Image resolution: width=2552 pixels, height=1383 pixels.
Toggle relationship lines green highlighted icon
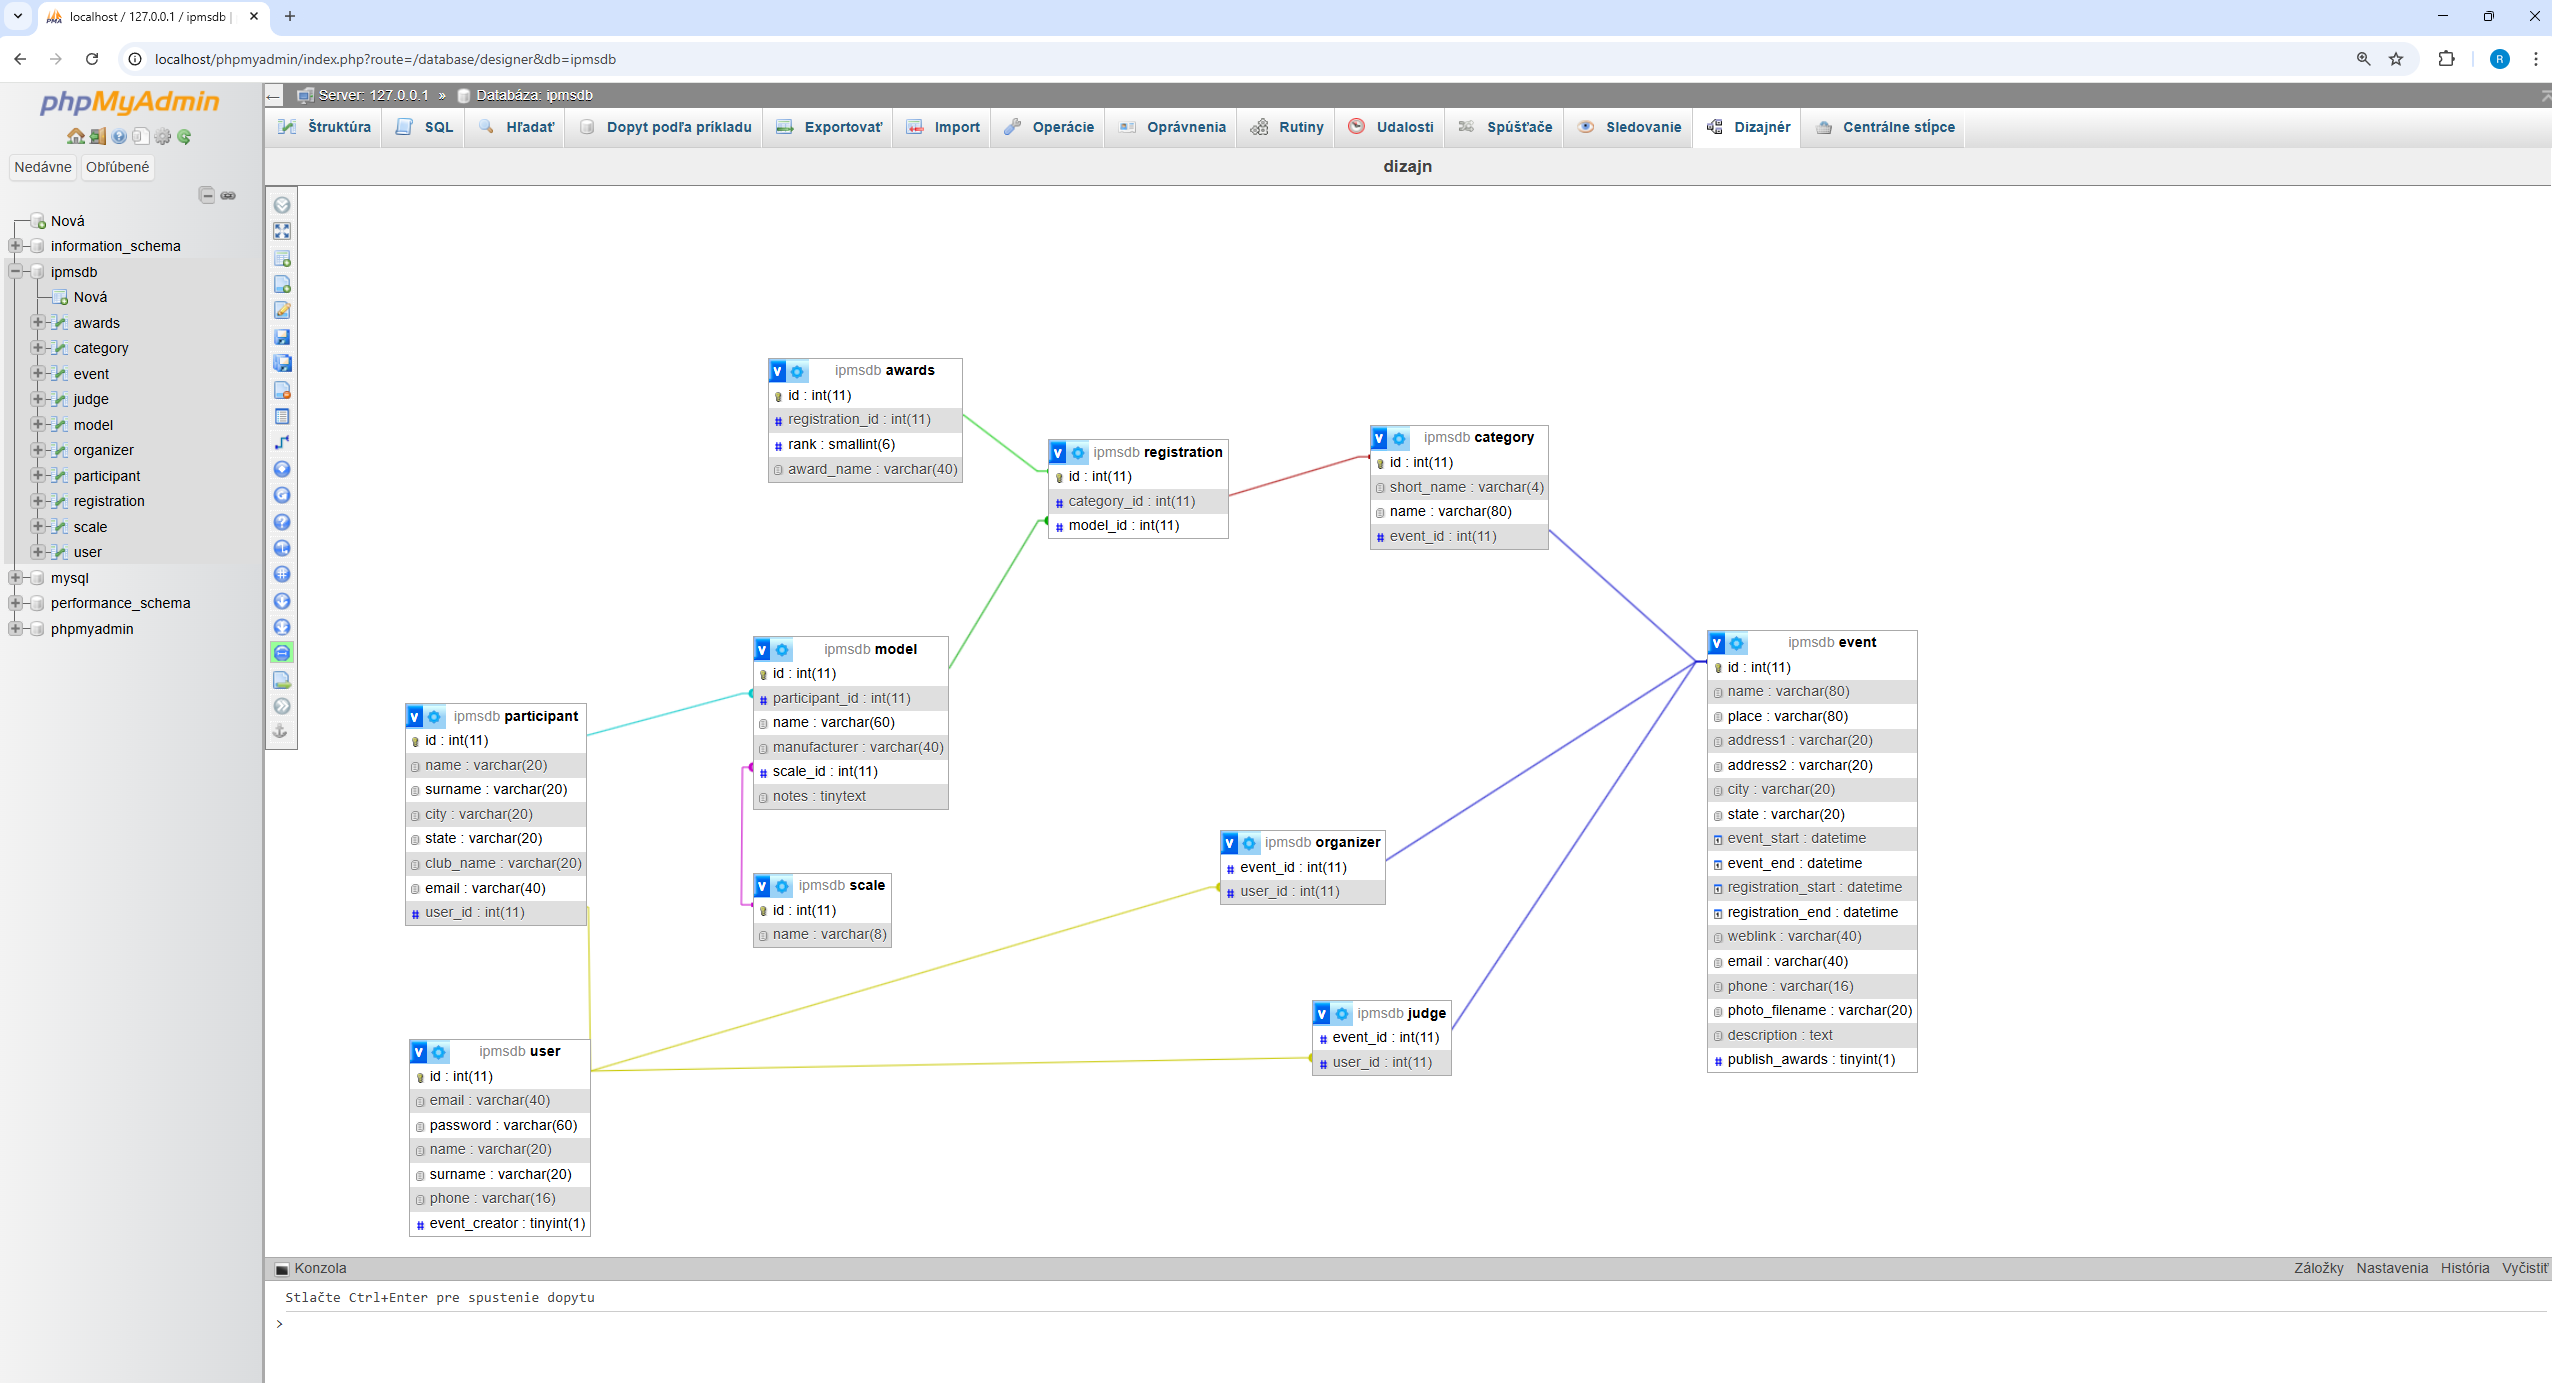coord(282,653)
